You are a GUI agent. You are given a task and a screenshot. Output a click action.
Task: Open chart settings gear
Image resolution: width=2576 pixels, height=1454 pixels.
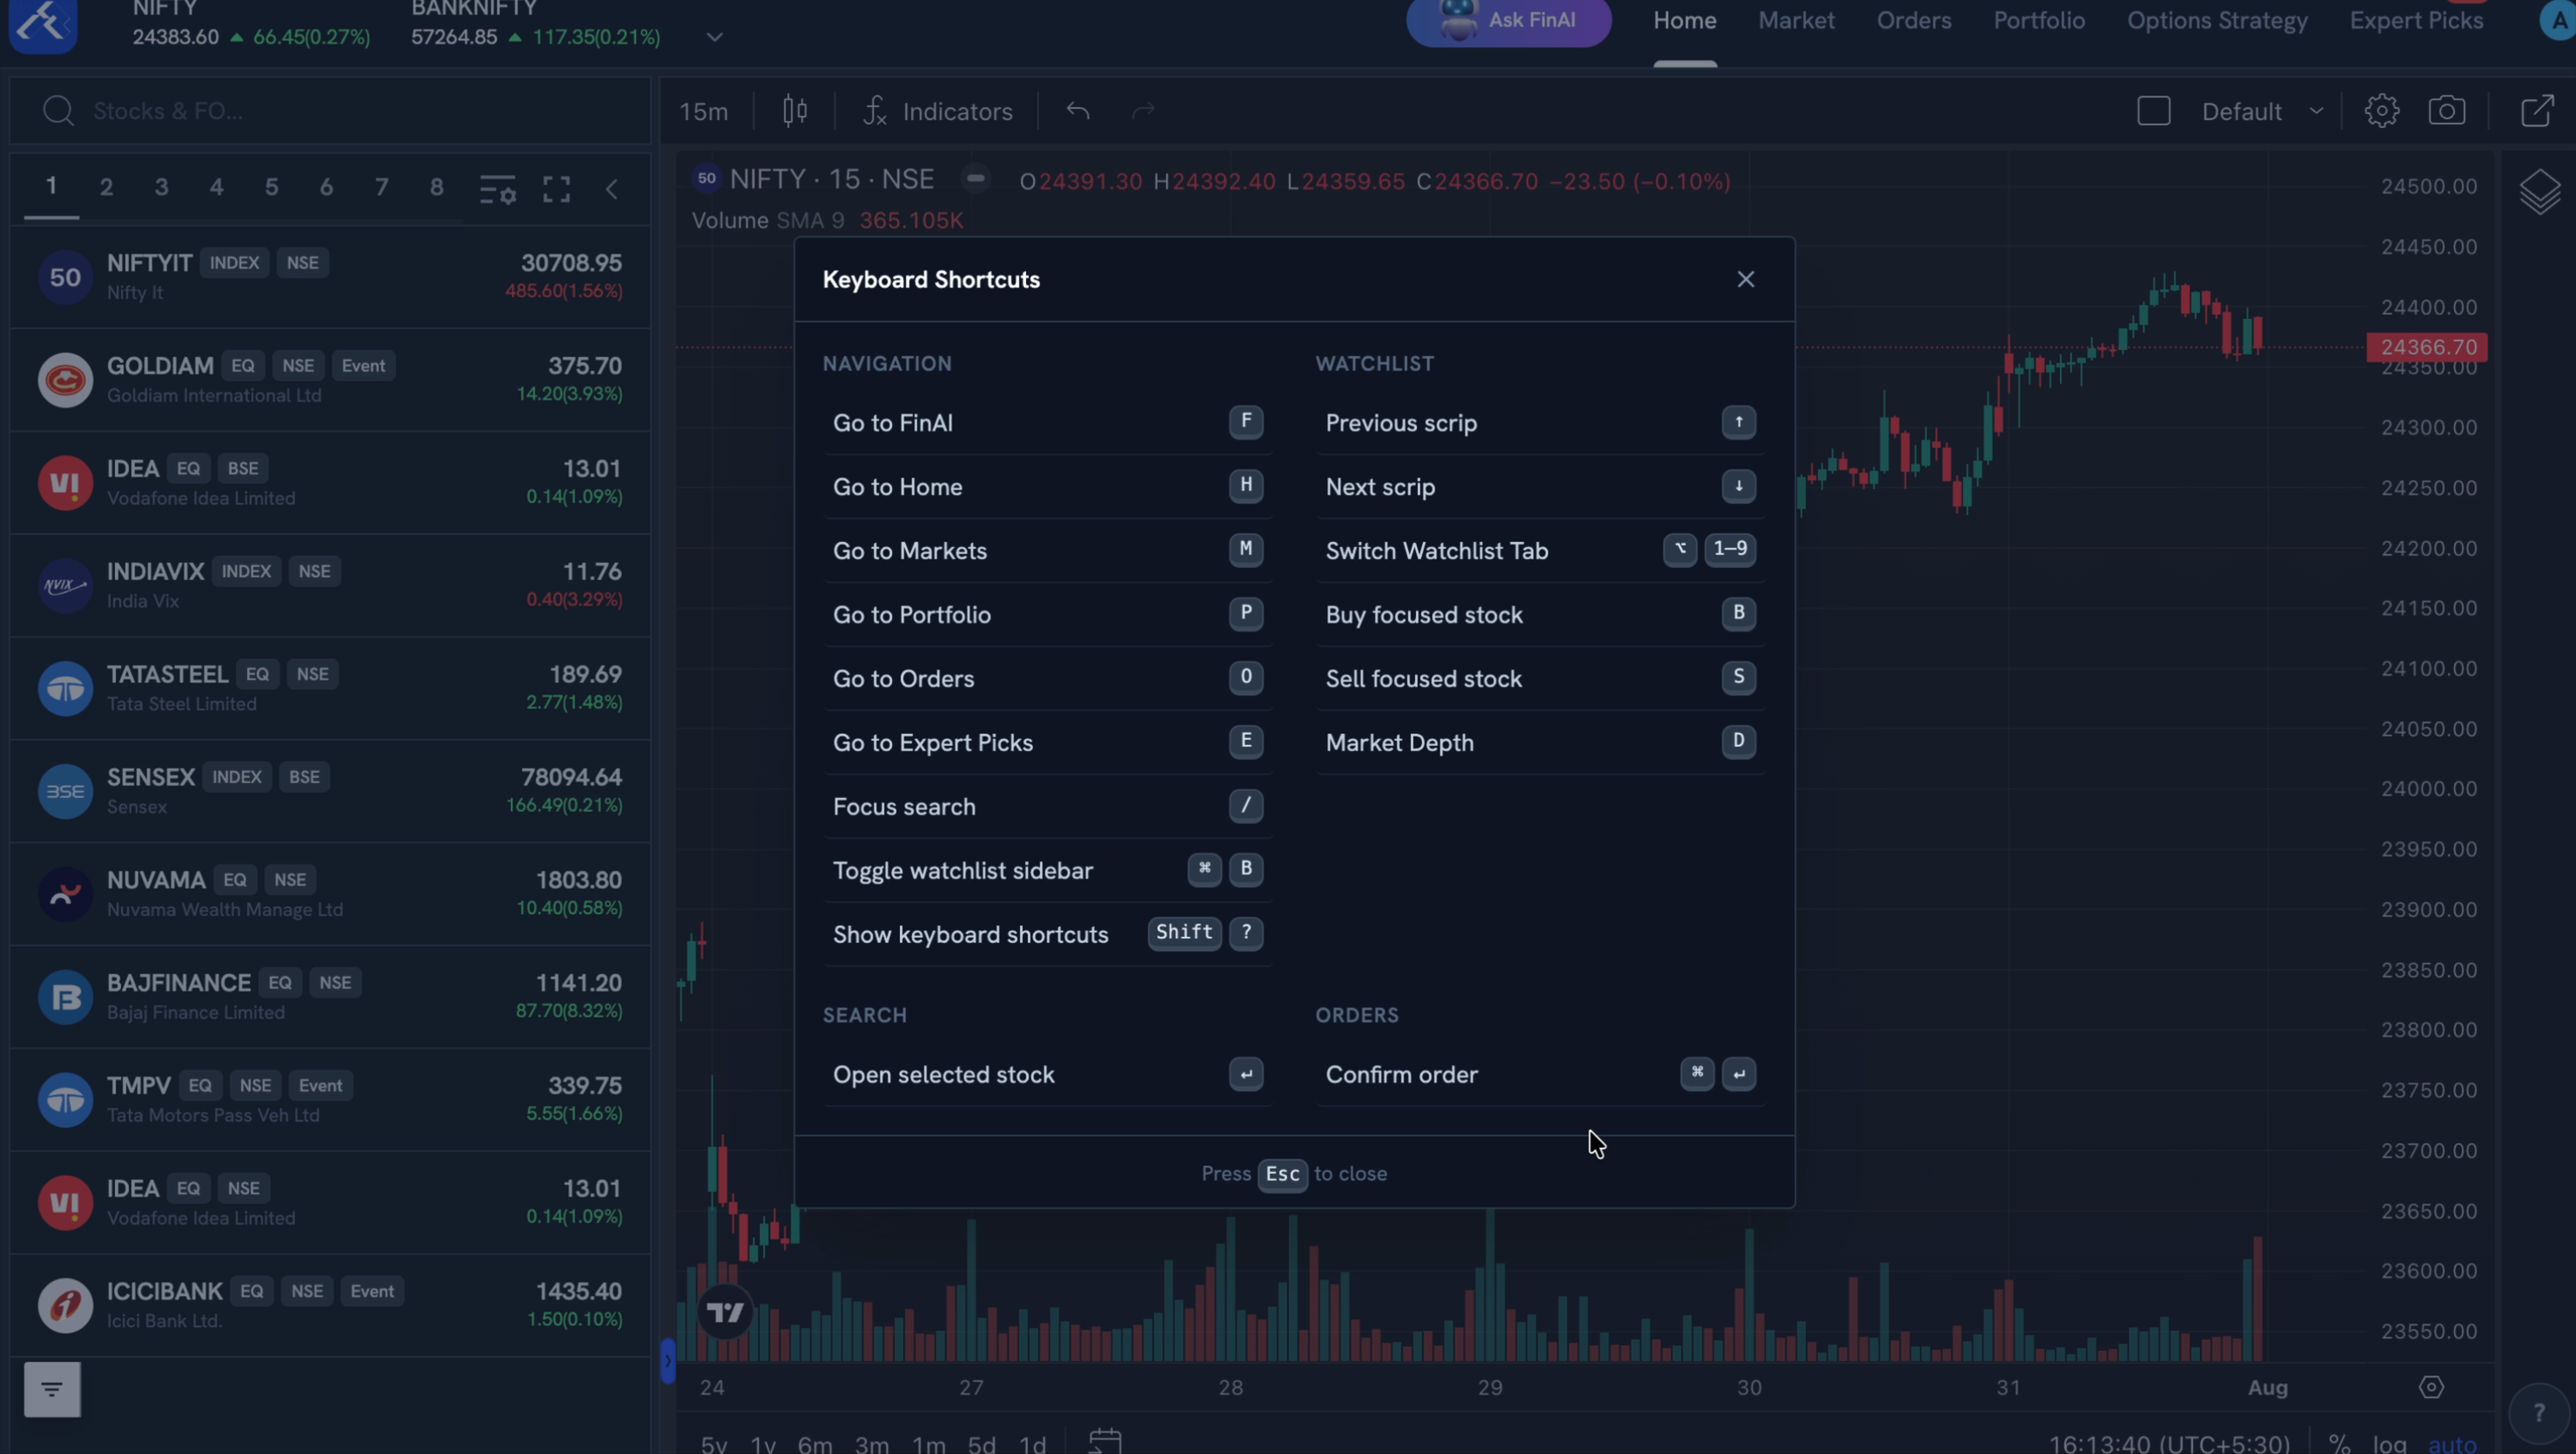pyautogui.click(x=2381, y=111)
